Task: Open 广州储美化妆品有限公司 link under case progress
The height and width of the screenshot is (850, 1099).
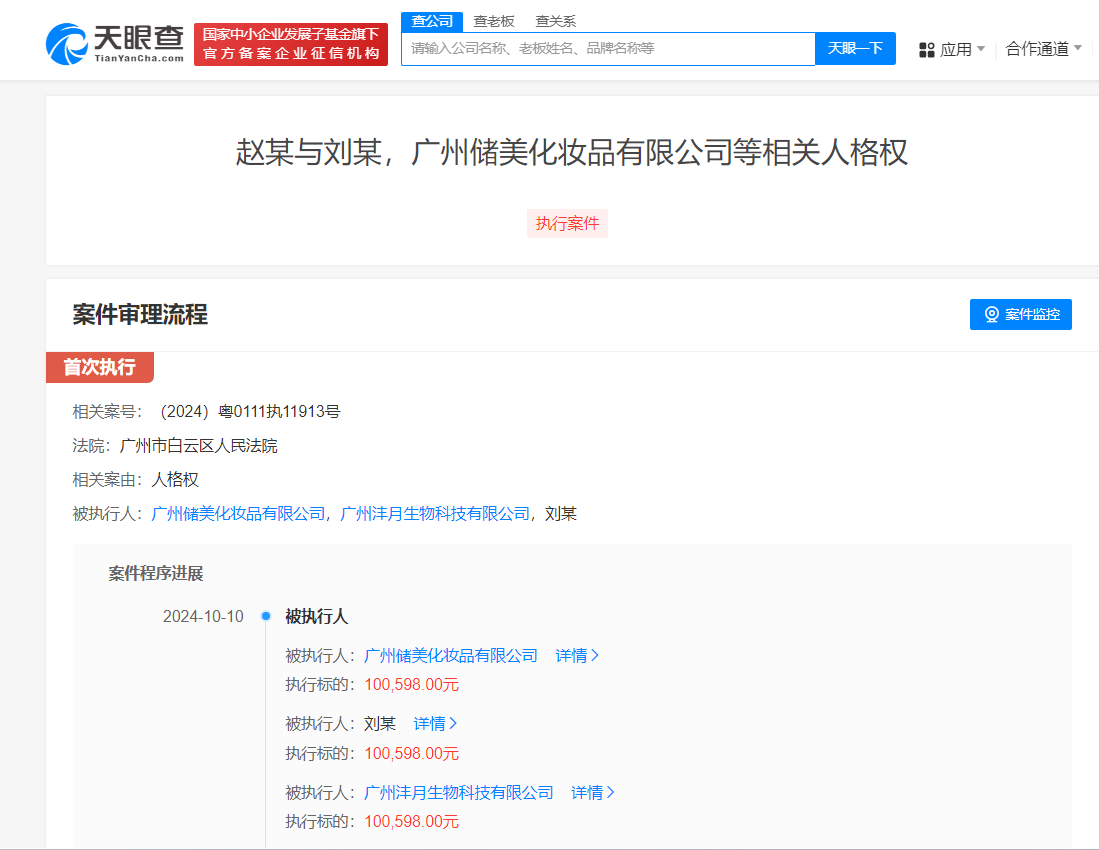Action: click(x=451, y=656)
